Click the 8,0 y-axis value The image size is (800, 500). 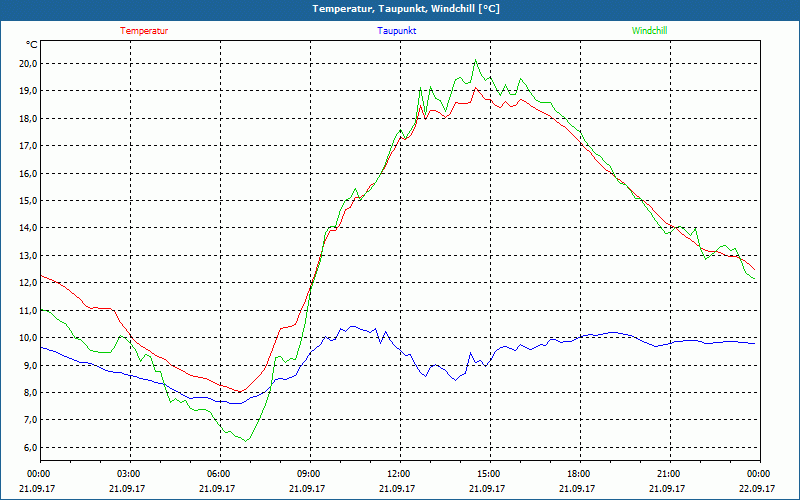click(x=30, y=393)
